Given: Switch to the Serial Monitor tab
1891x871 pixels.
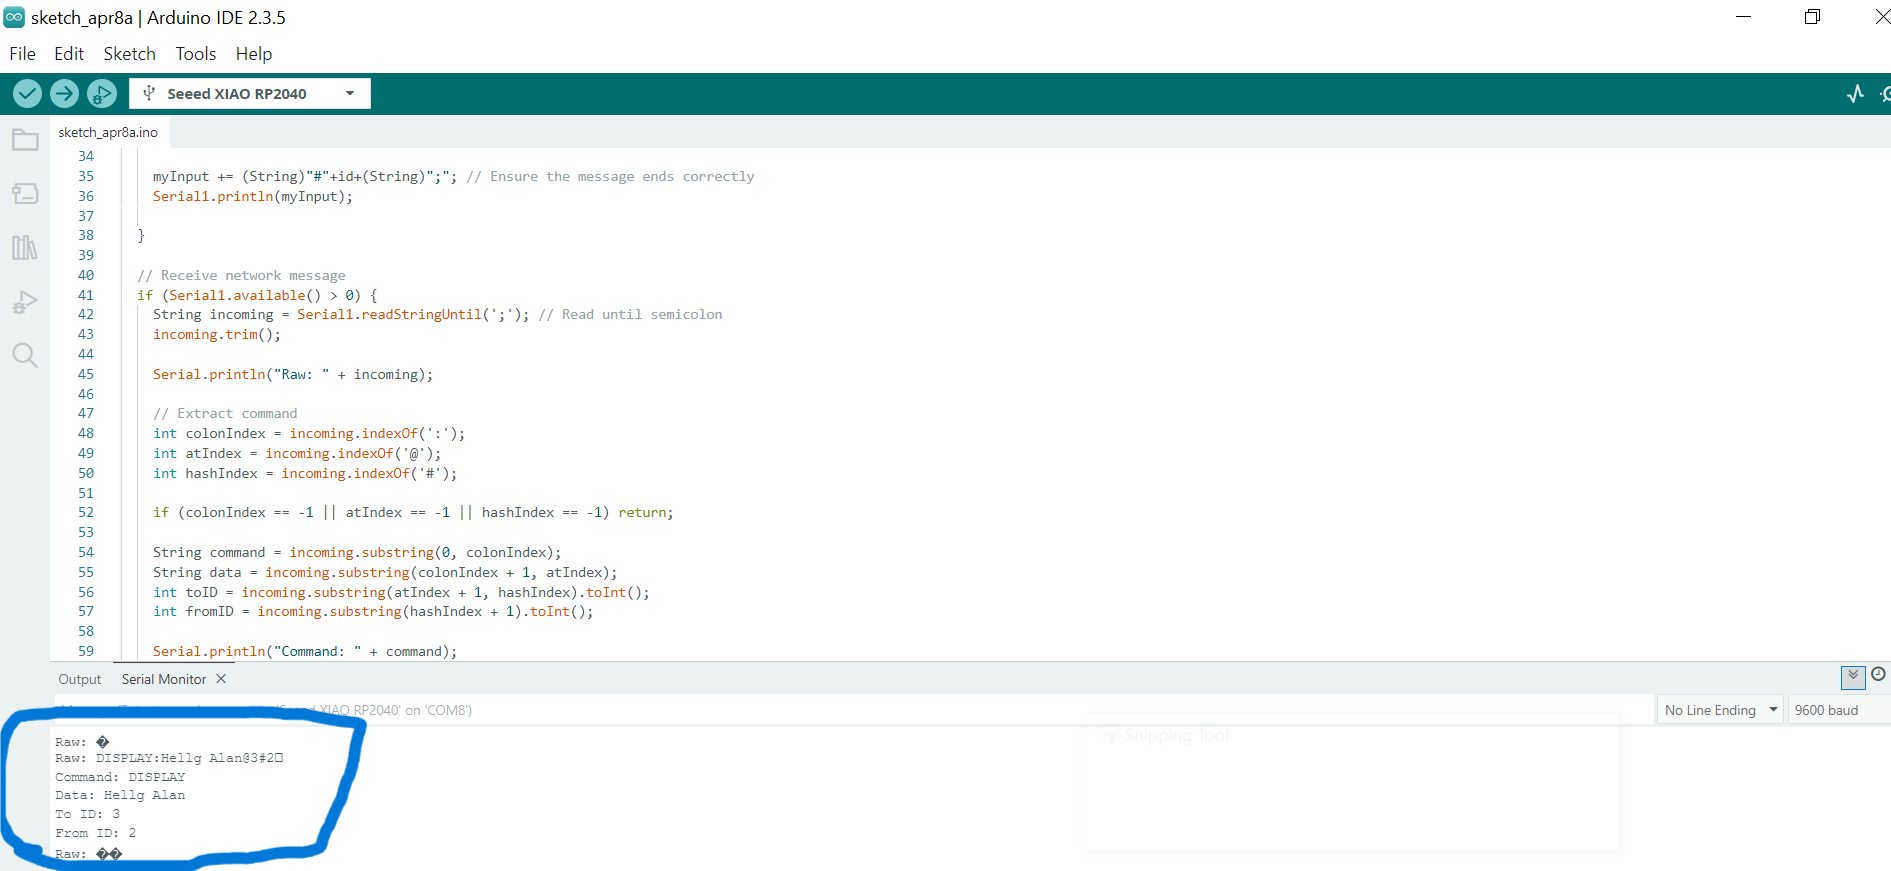Looking at the screenshot, I should 164,679.
